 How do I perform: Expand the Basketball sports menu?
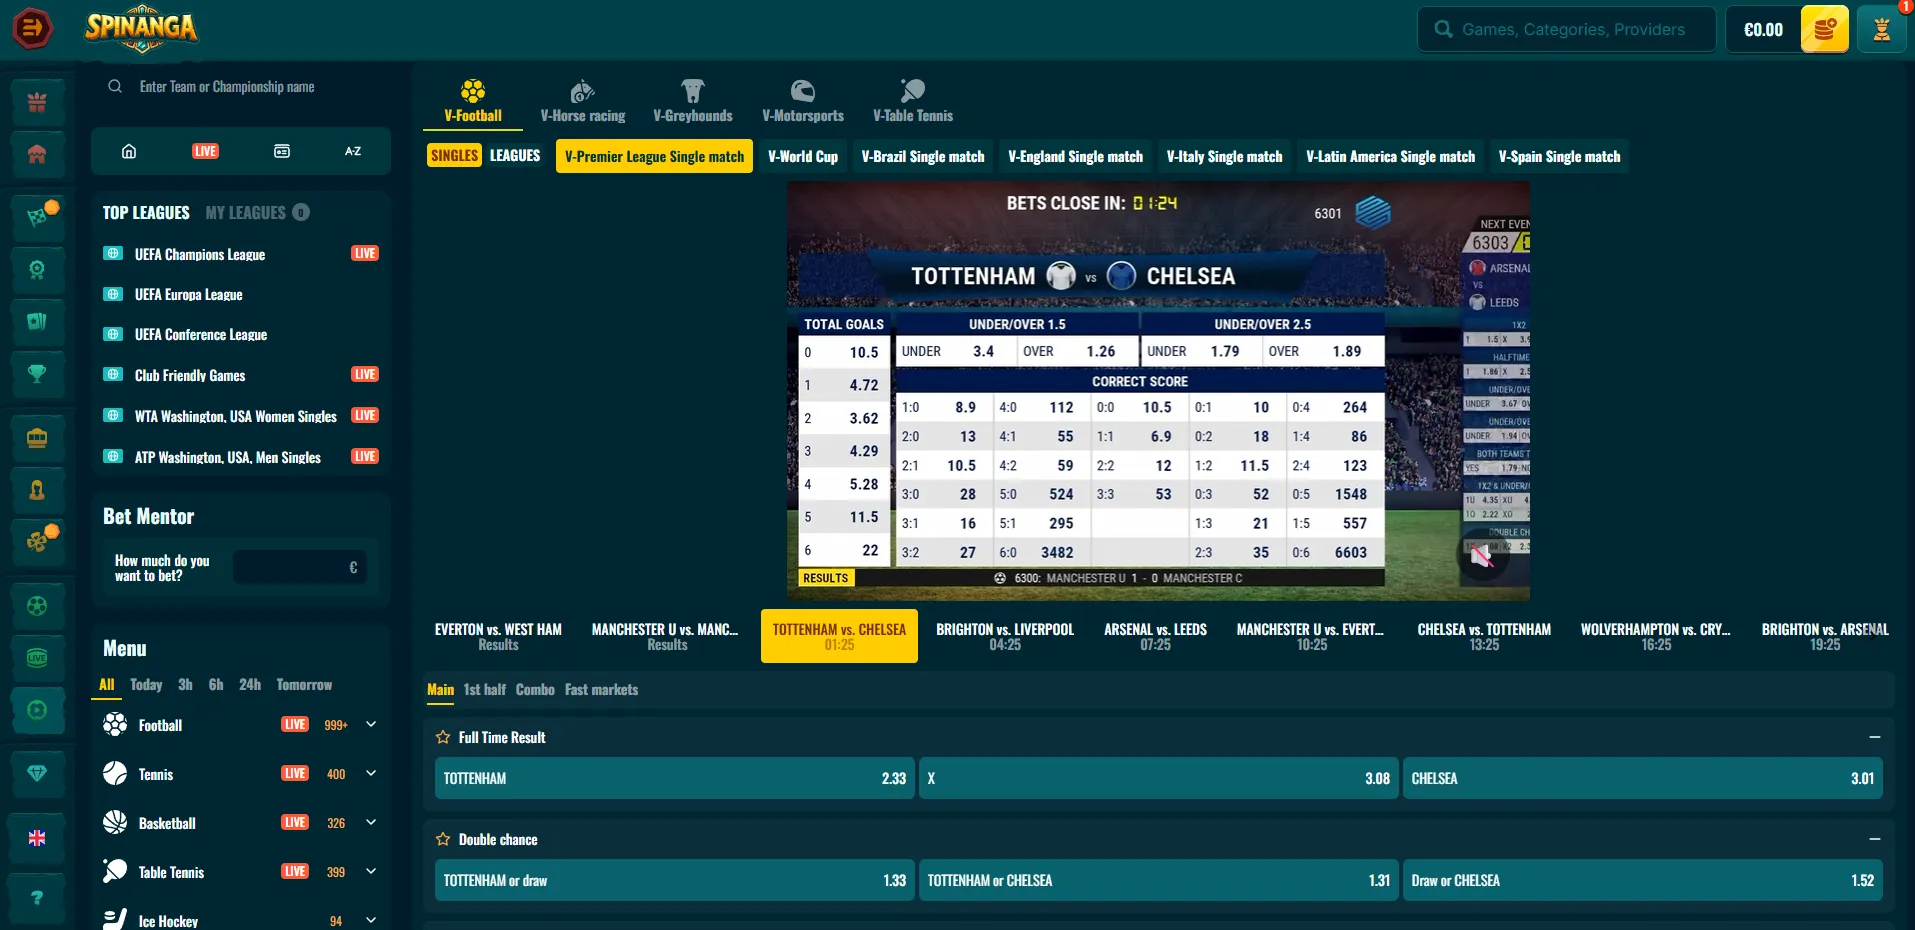371,822
